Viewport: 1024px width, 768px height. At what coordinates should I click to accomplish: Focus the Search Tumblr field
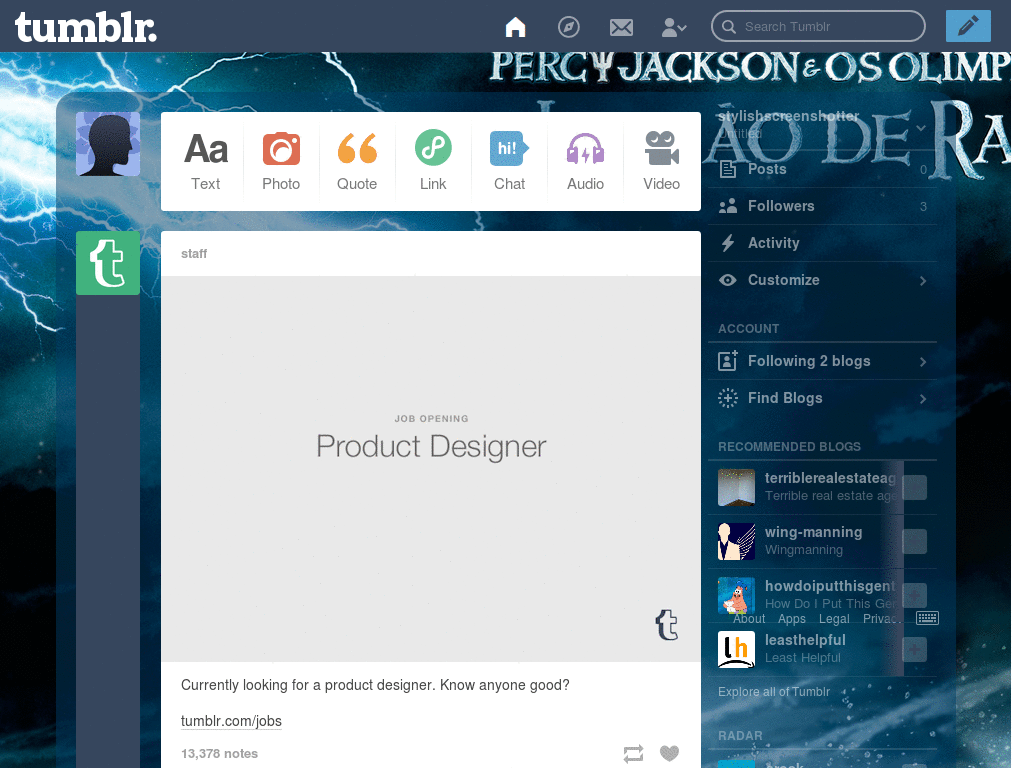point(818,27)
